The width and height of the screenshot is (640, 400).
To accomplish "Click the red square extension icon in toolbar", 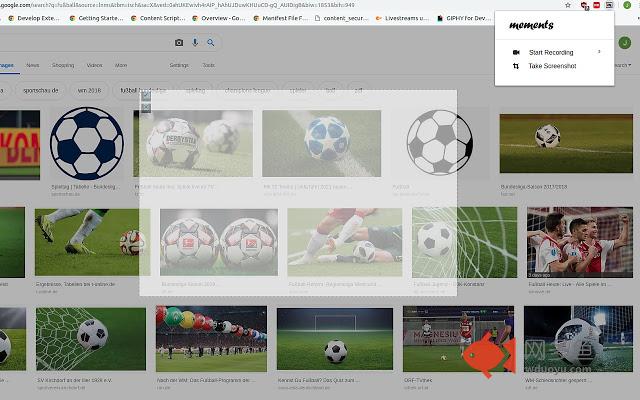I will coord(596,5).
